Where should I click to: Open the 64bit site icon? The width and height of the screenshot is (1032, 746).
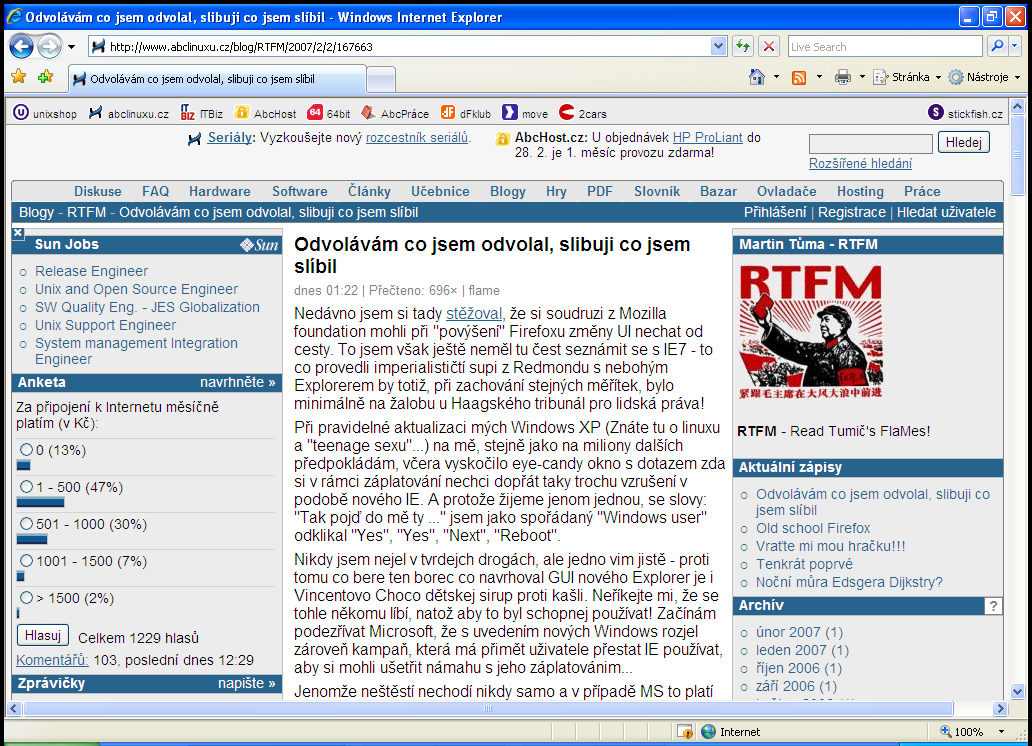[x=315, y=113]
